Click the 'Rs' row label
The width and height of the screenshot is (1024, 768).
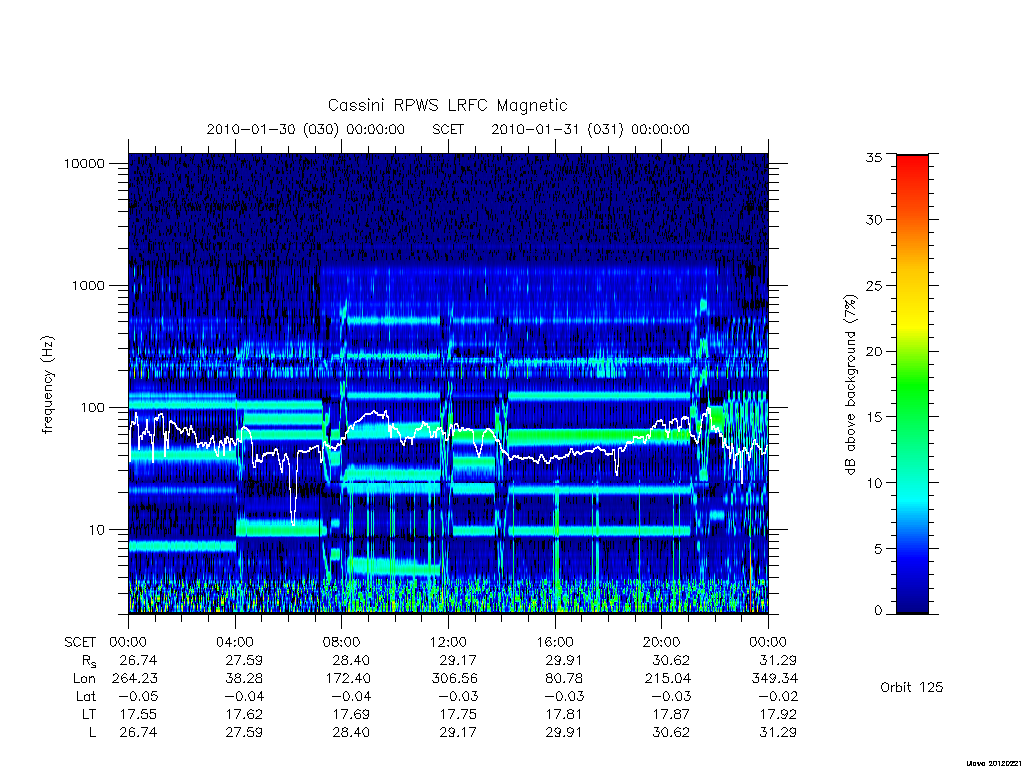point(89,661)
